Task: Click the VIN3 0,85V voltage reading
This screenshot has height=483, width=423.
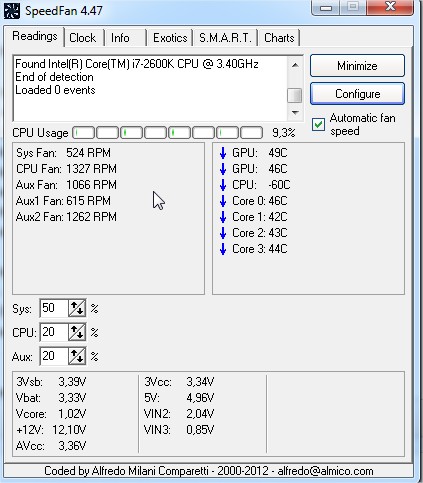Action: click(x=179, y=430)
